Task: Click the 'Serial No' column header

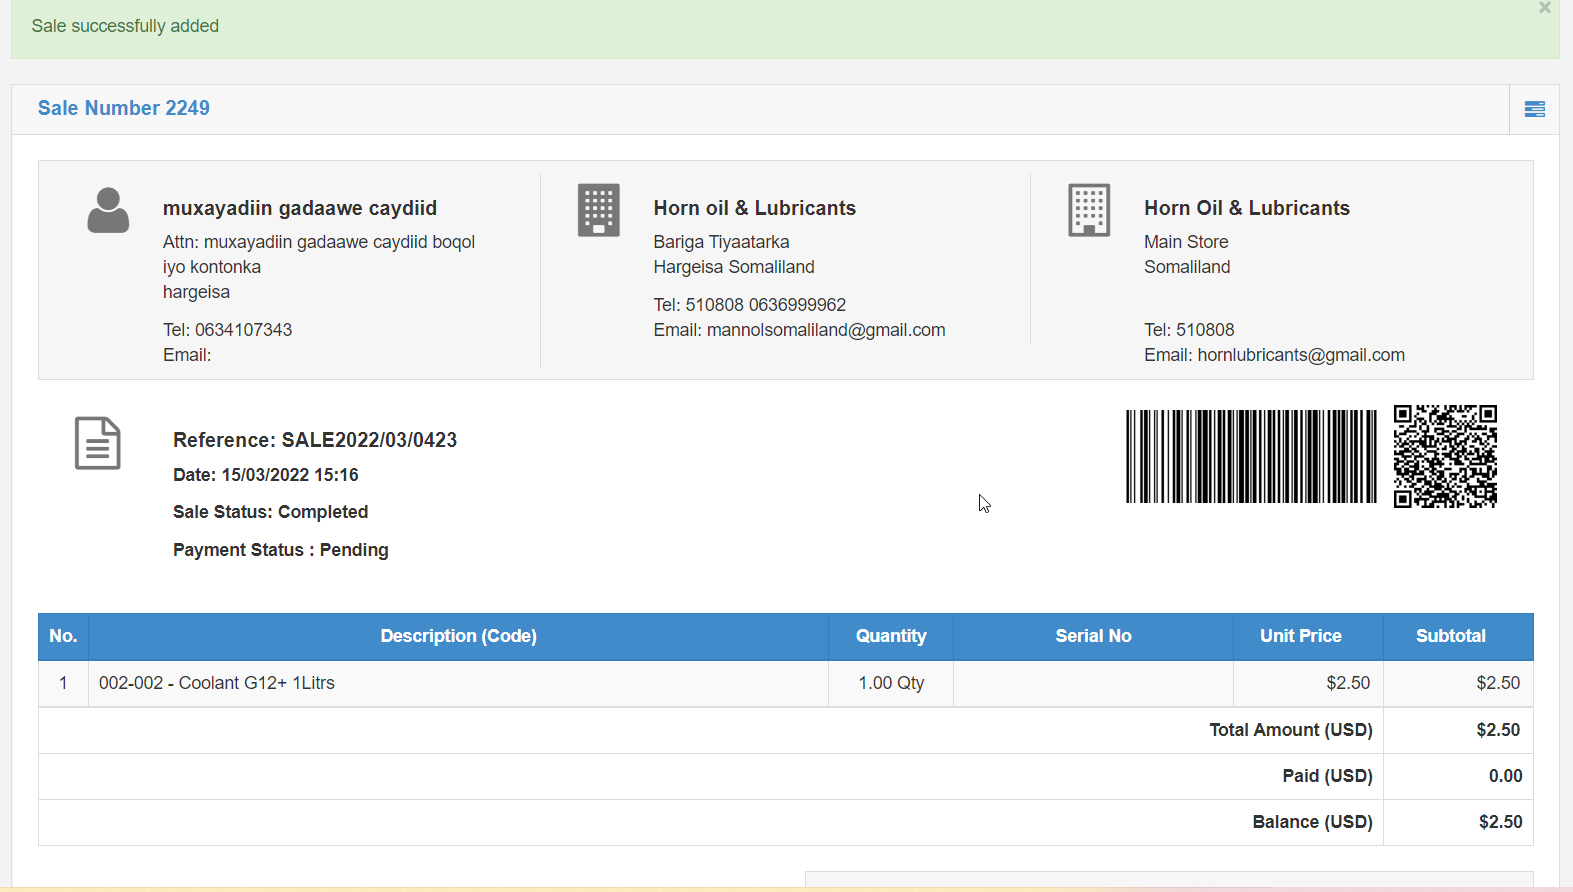Action: coord(1093,636)
